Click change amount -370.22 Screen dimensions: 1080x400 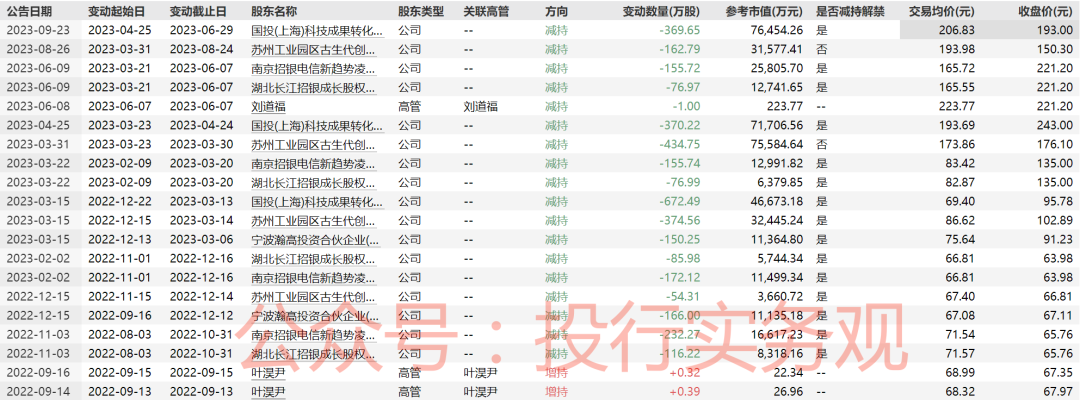coord(679,125)
